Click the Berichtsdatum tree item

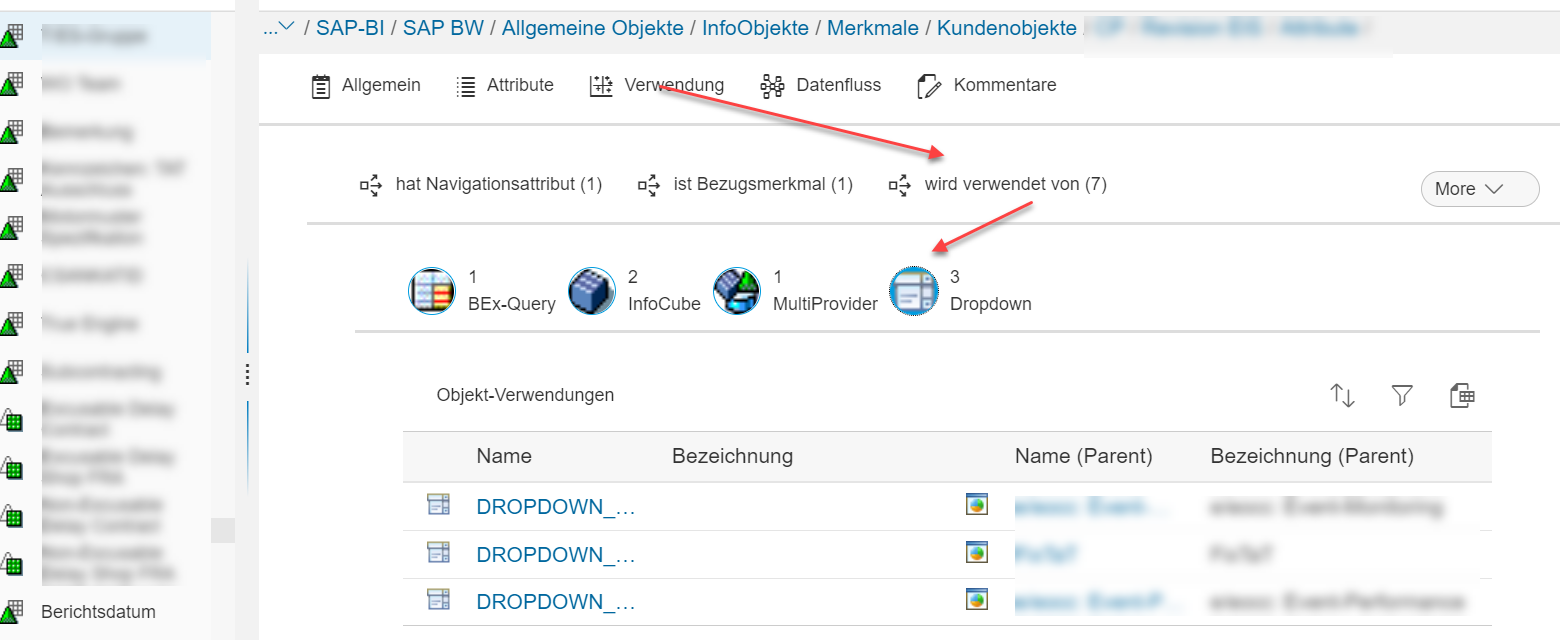coord(98,612)
